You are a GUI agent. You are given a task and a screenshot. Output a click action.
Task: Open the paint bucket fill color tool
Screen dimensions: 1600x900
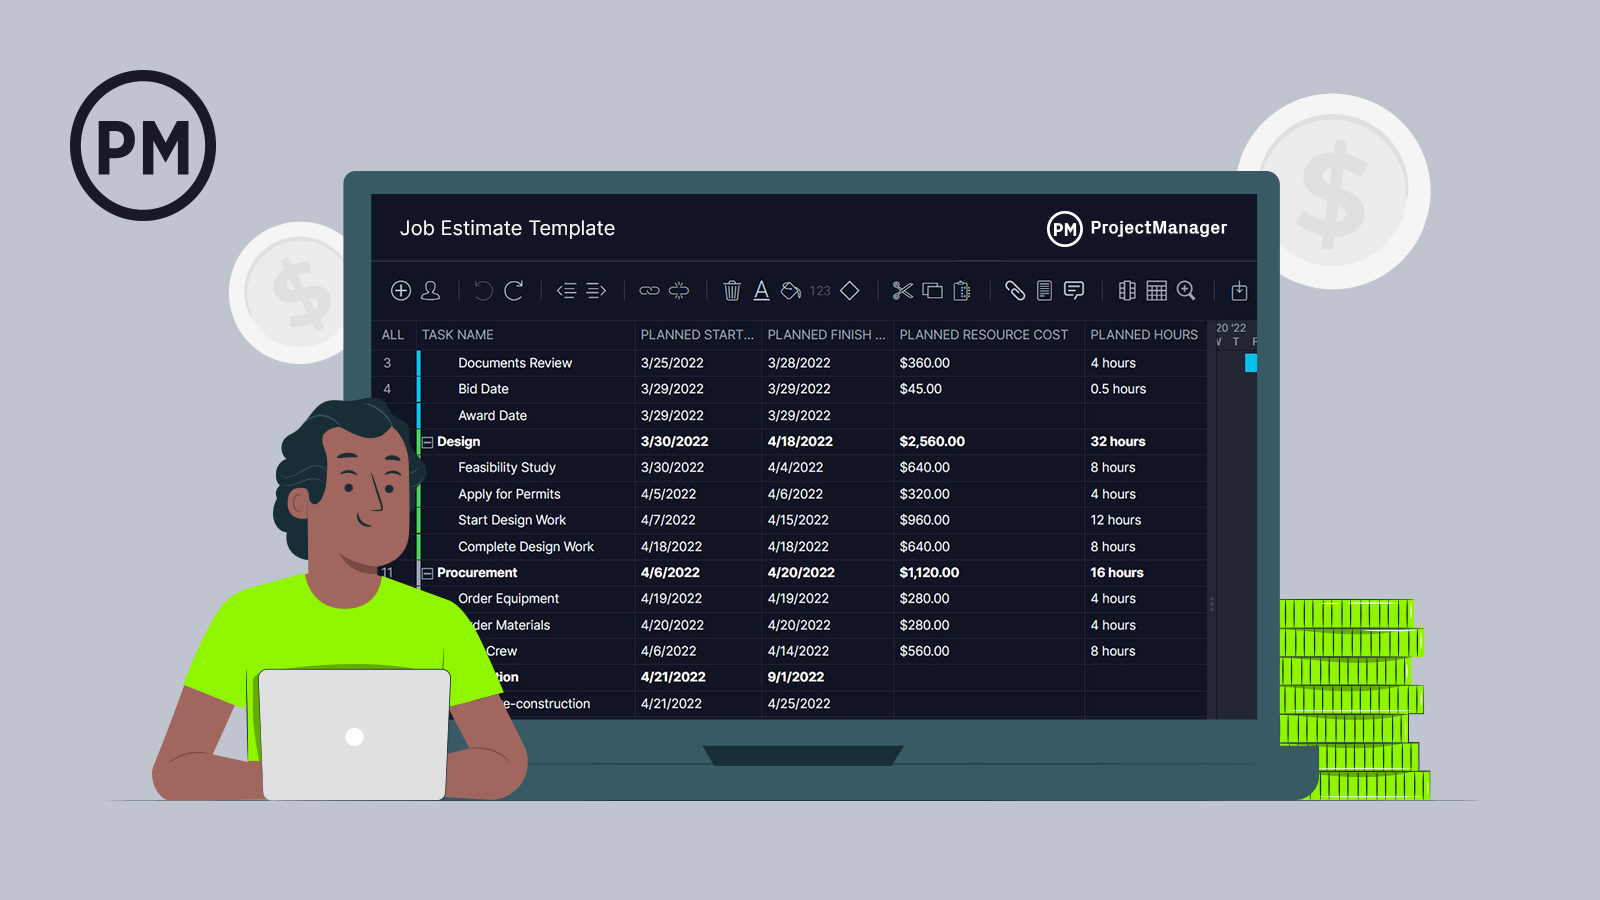click(791, 291)
